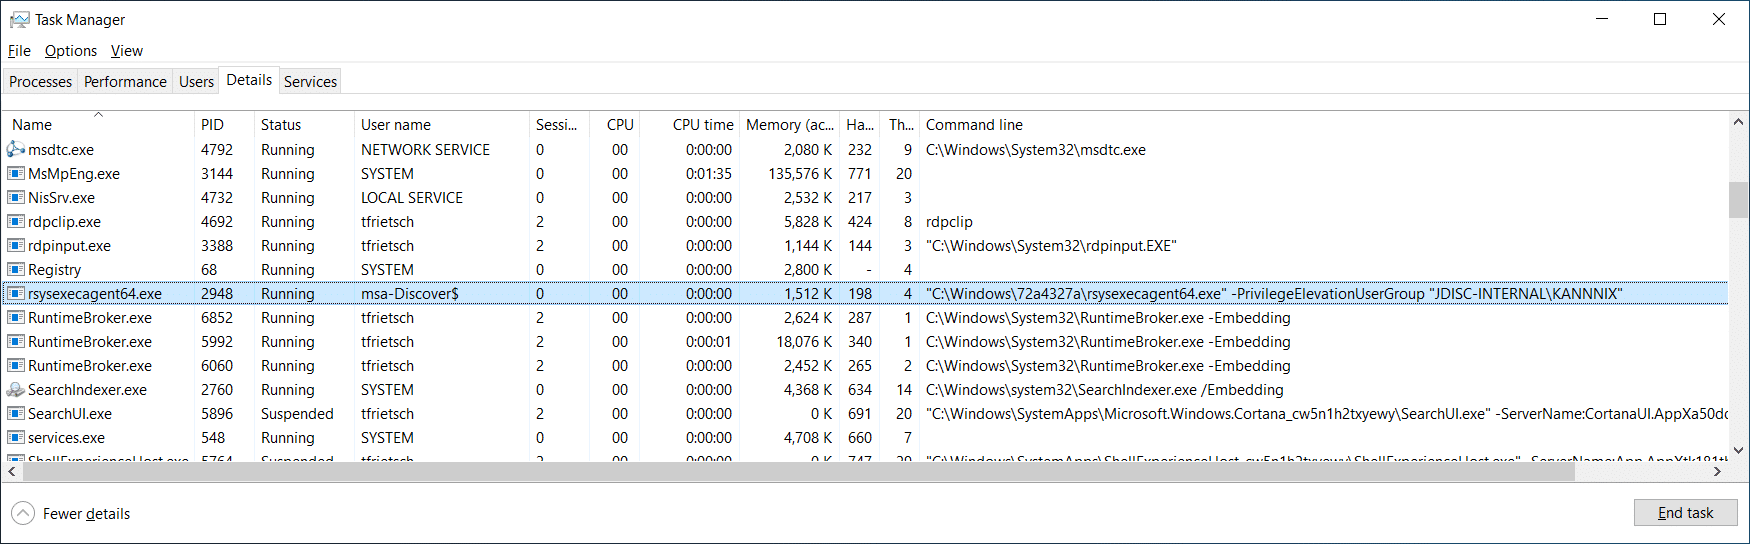Click the MsMpEng.exe process icon
1750x544 pixels.
(x=16, y=173)
